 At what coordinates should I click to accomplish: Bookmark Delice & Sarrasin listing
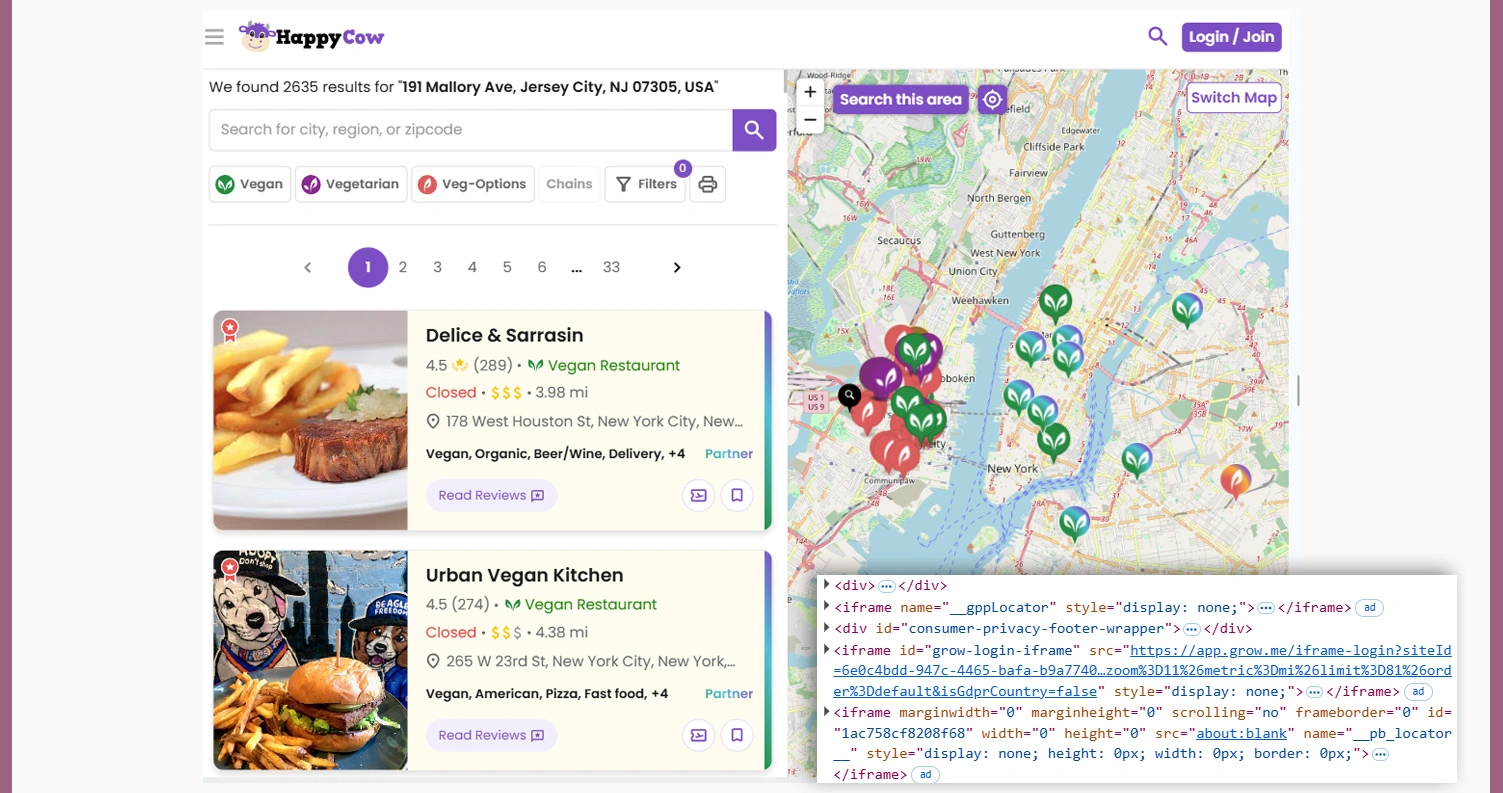(737, 495)
